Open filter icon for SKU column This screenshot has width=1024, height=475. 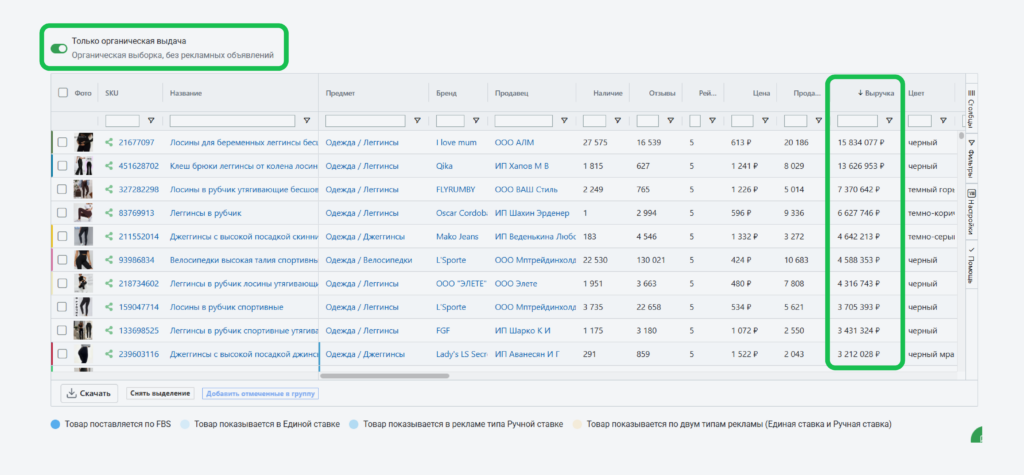click(151, 120)
